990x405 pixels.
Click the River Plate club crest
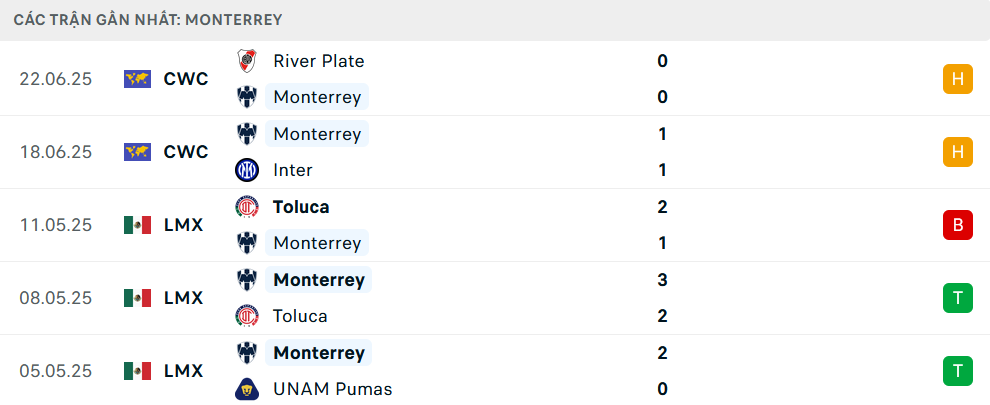[246, 61]
